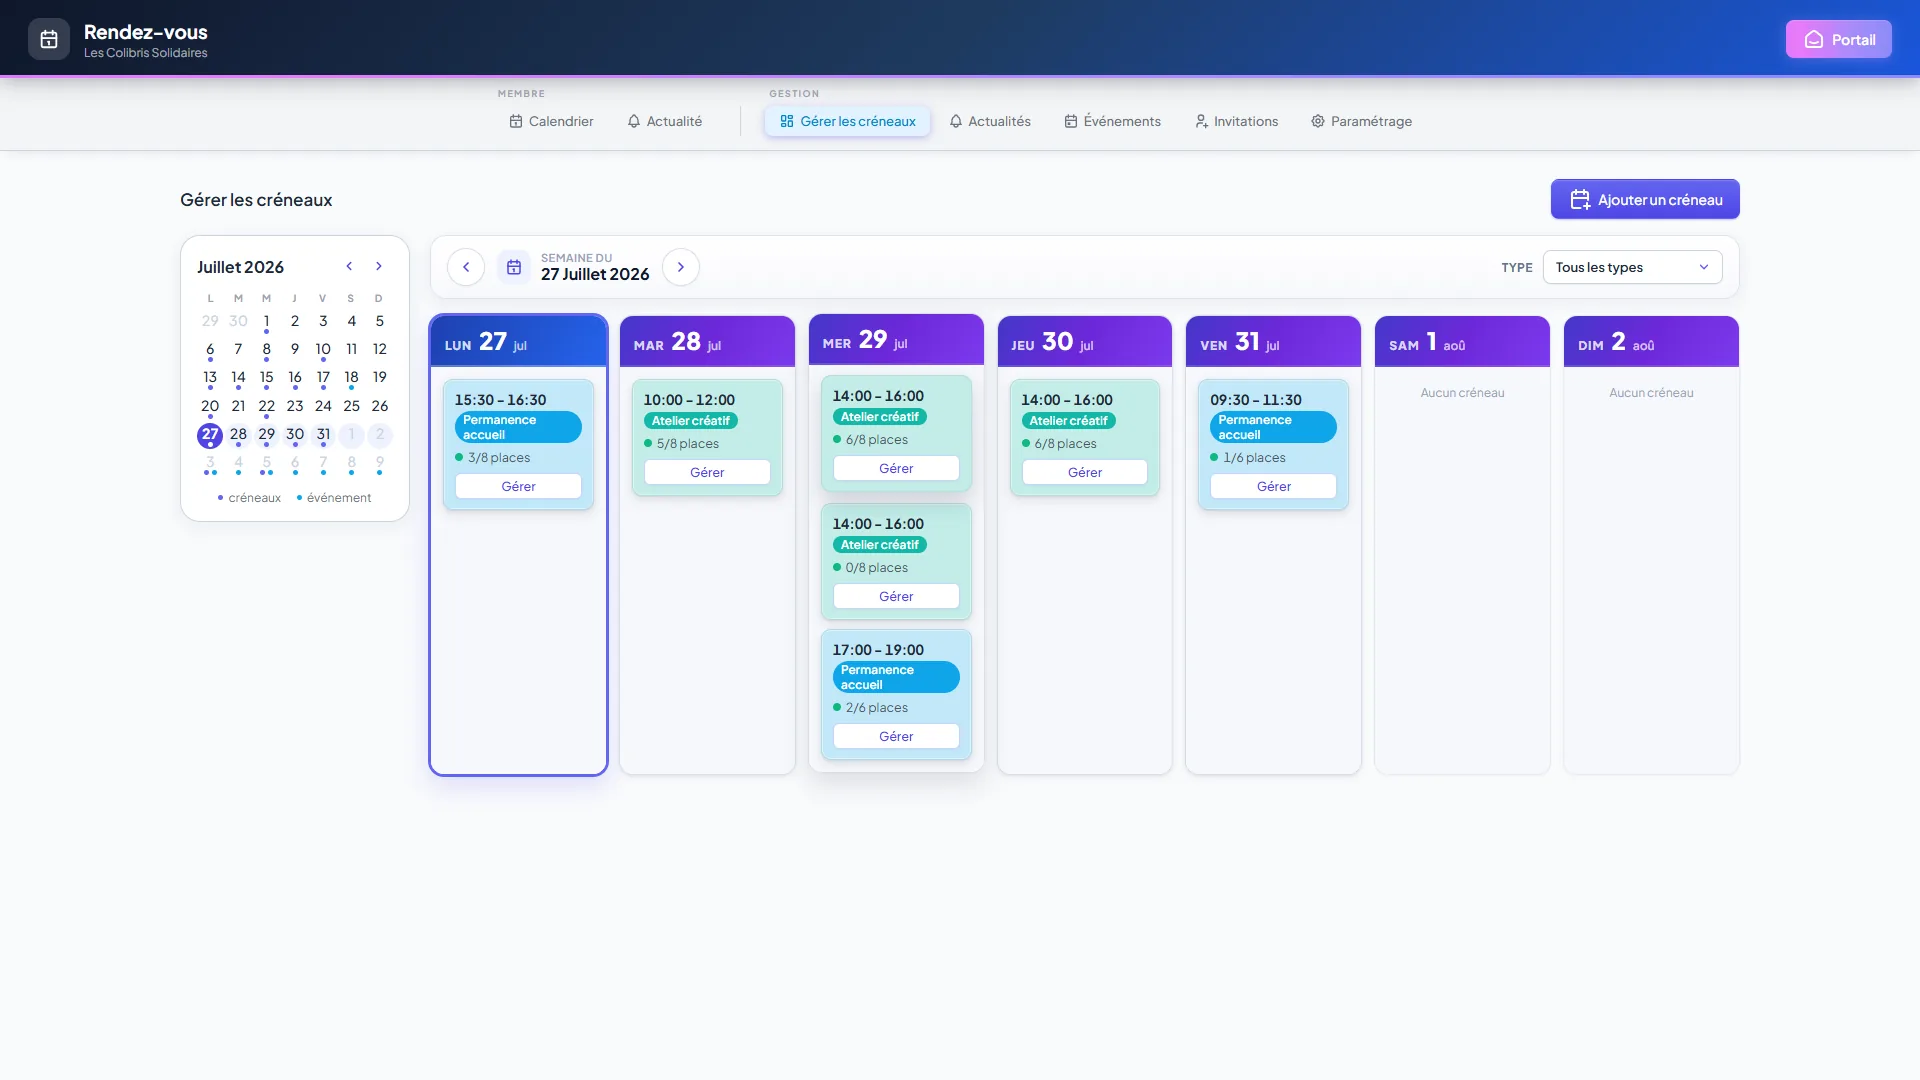Image resolution: width=1920 pixels, height=1080 pixels.
Task: Click the Les Colibris Solidaires subtitle
Action: [146, 53]
